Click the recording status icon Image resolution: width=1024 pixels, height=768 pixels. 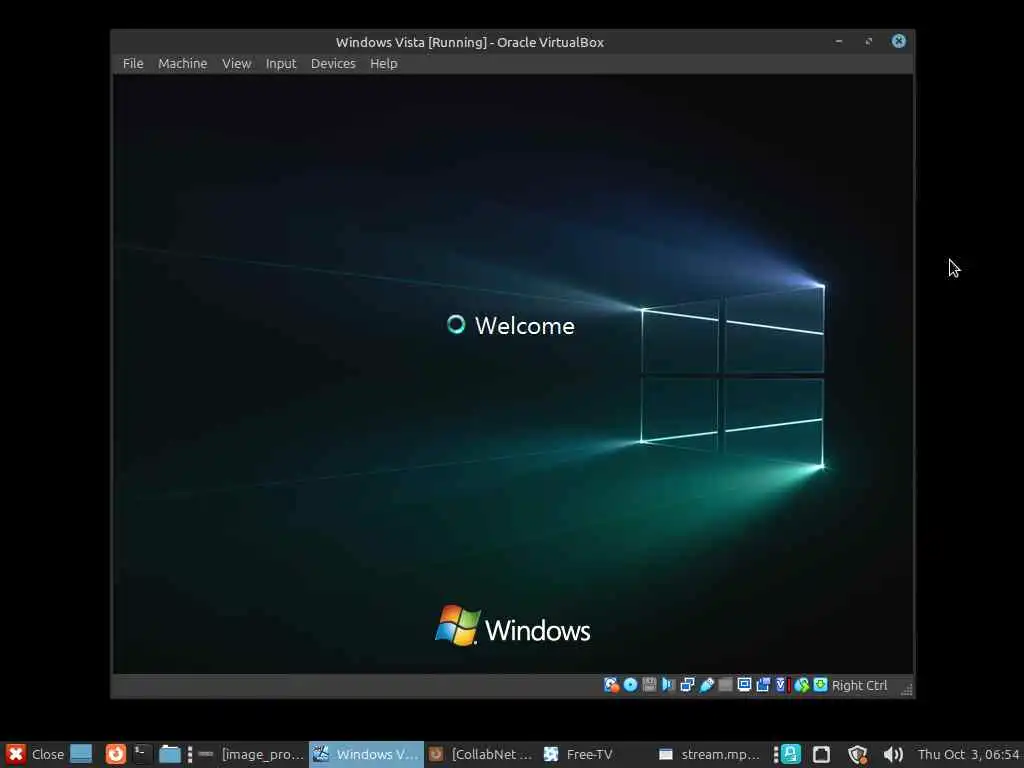click(x=763, y=685)
